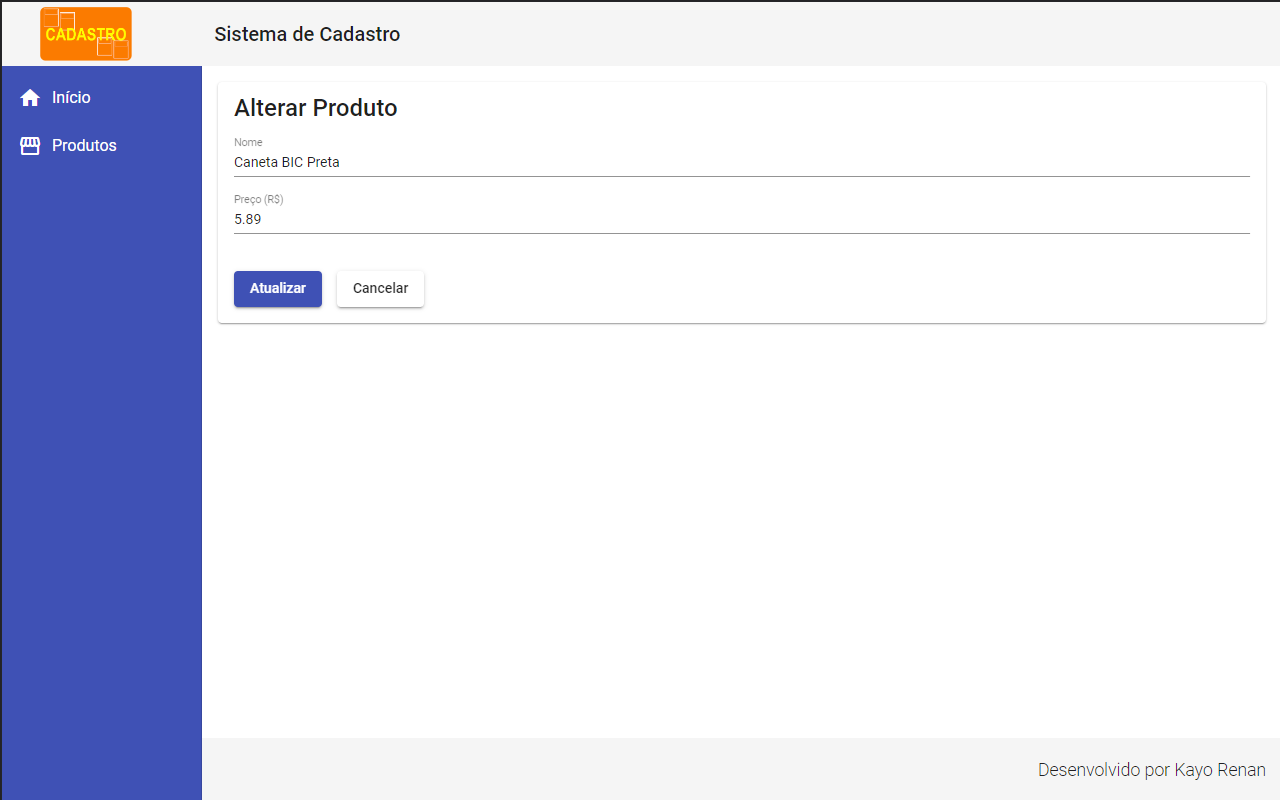Click the storefront icon beside Produtos
Screen dimensions: 1280x800
click(30, 145)
